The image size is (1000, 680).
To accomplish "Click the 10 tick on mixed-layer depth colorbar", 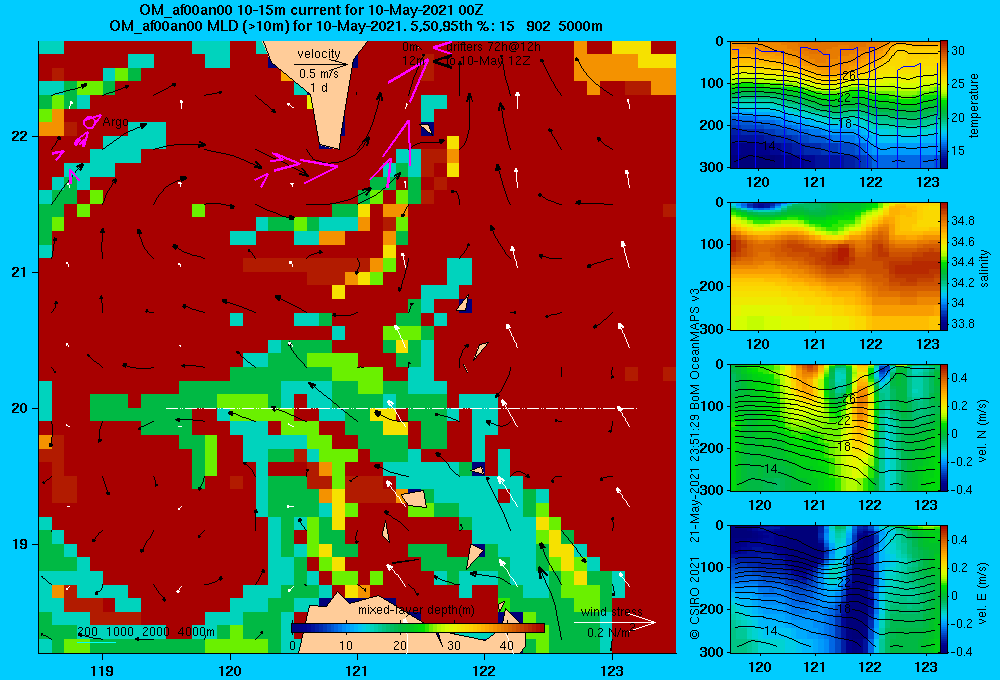I will (346, 646).
